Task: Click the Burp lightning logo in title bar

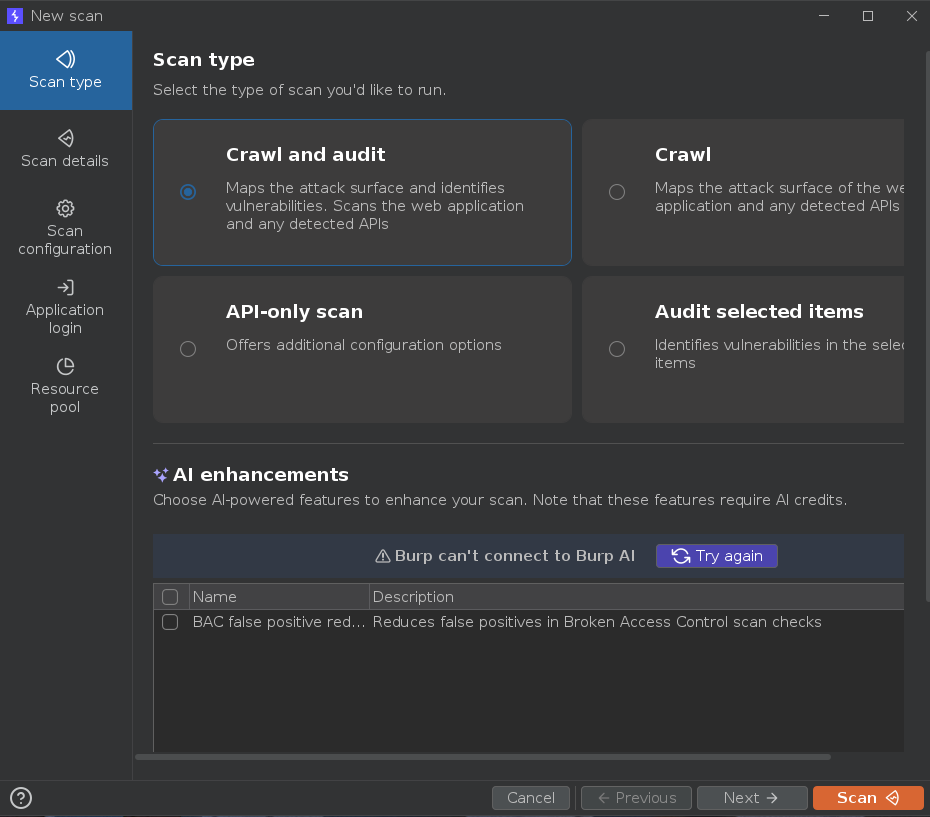Action: (15, 15)
